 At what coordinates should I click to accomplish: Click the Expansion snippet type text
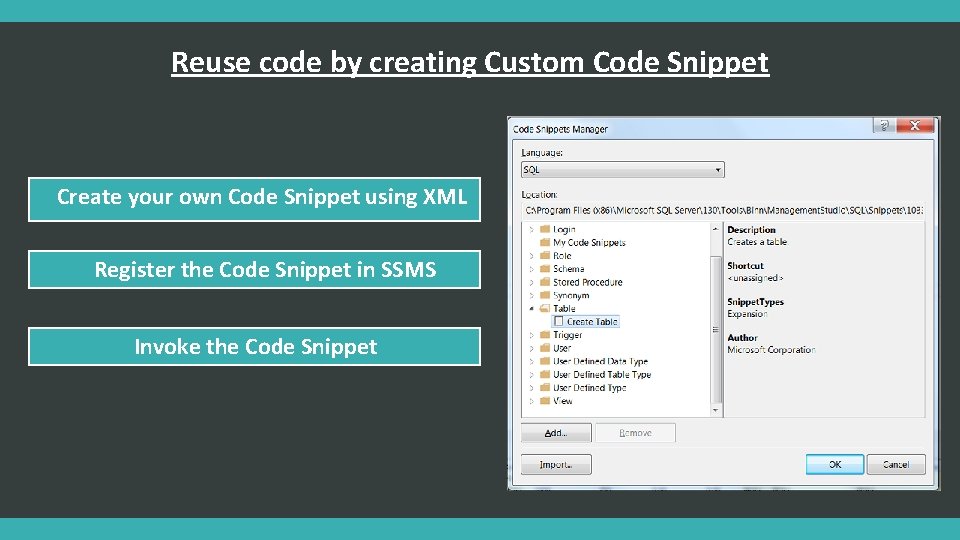(747, 313)
